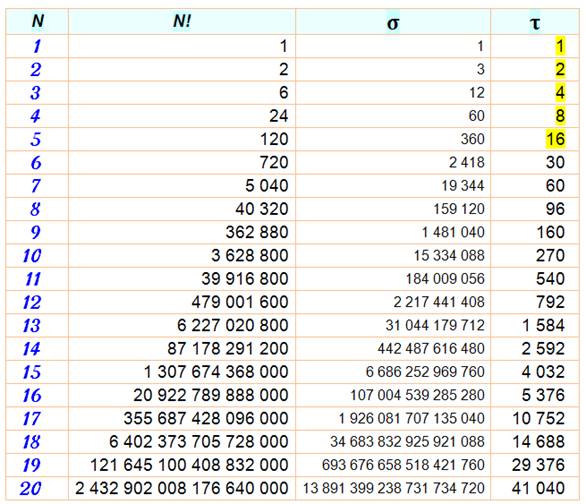
Task: Click the τ value 10 752
Action: pos(539,418)
